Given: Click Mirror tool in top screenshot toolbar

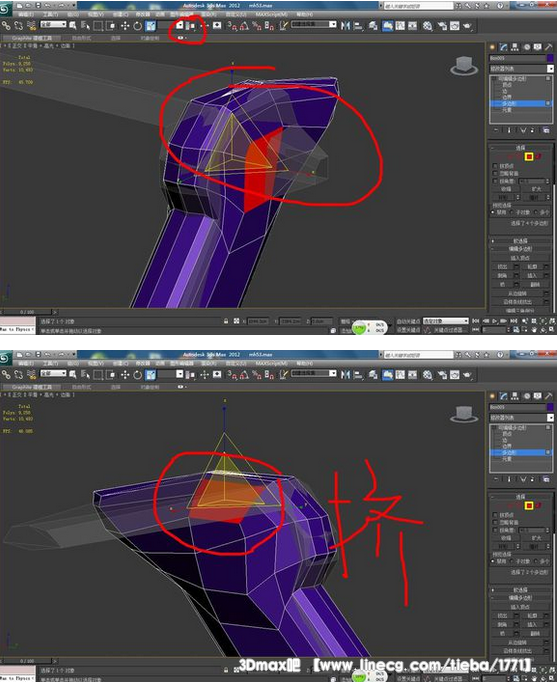Looking at the screenshot, I should [346, 26].
